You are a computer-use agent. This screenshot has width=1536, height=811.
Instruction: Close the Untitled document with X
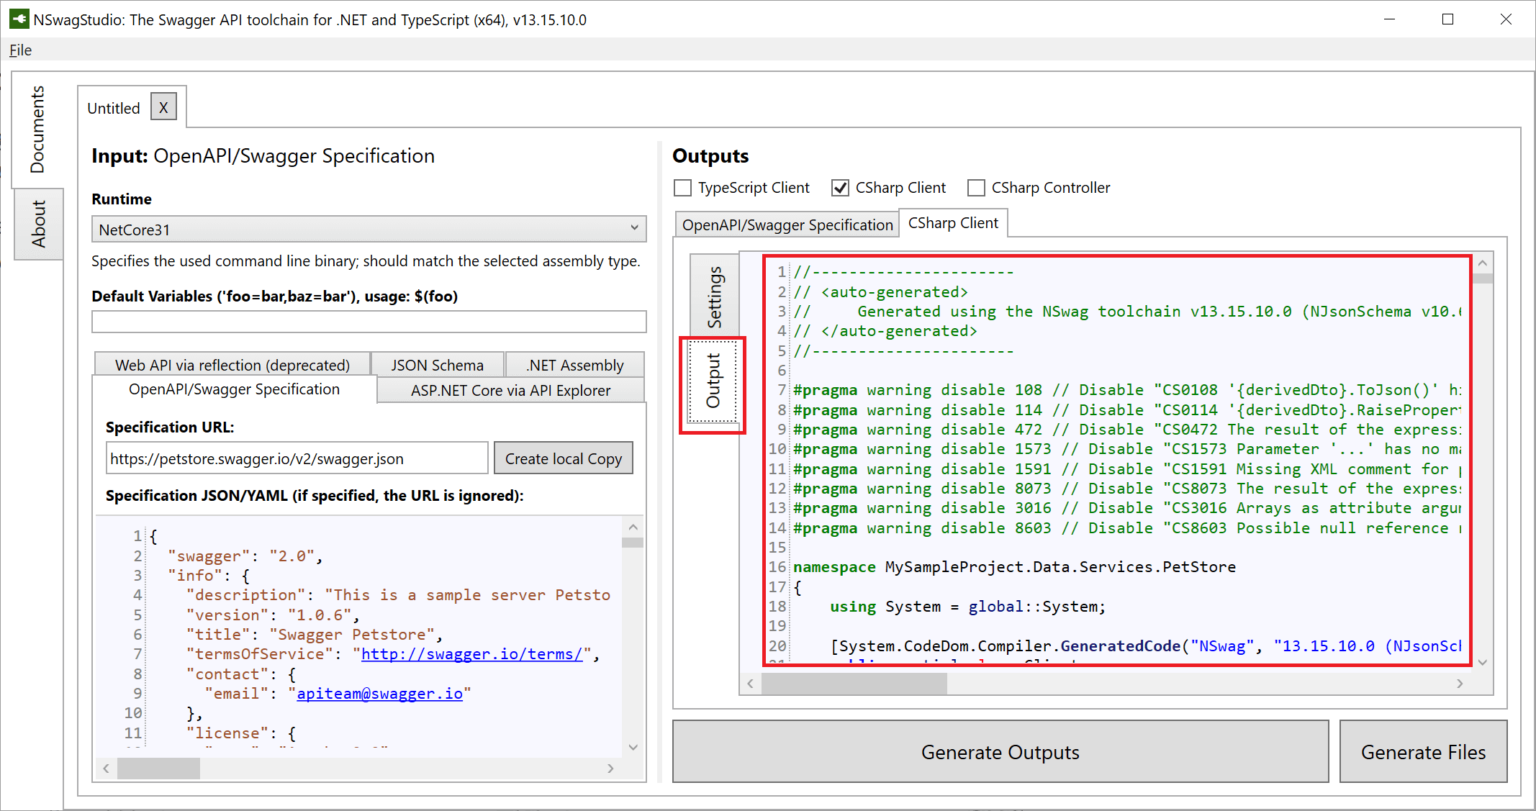pyautogui.click(x=164, y=107)
